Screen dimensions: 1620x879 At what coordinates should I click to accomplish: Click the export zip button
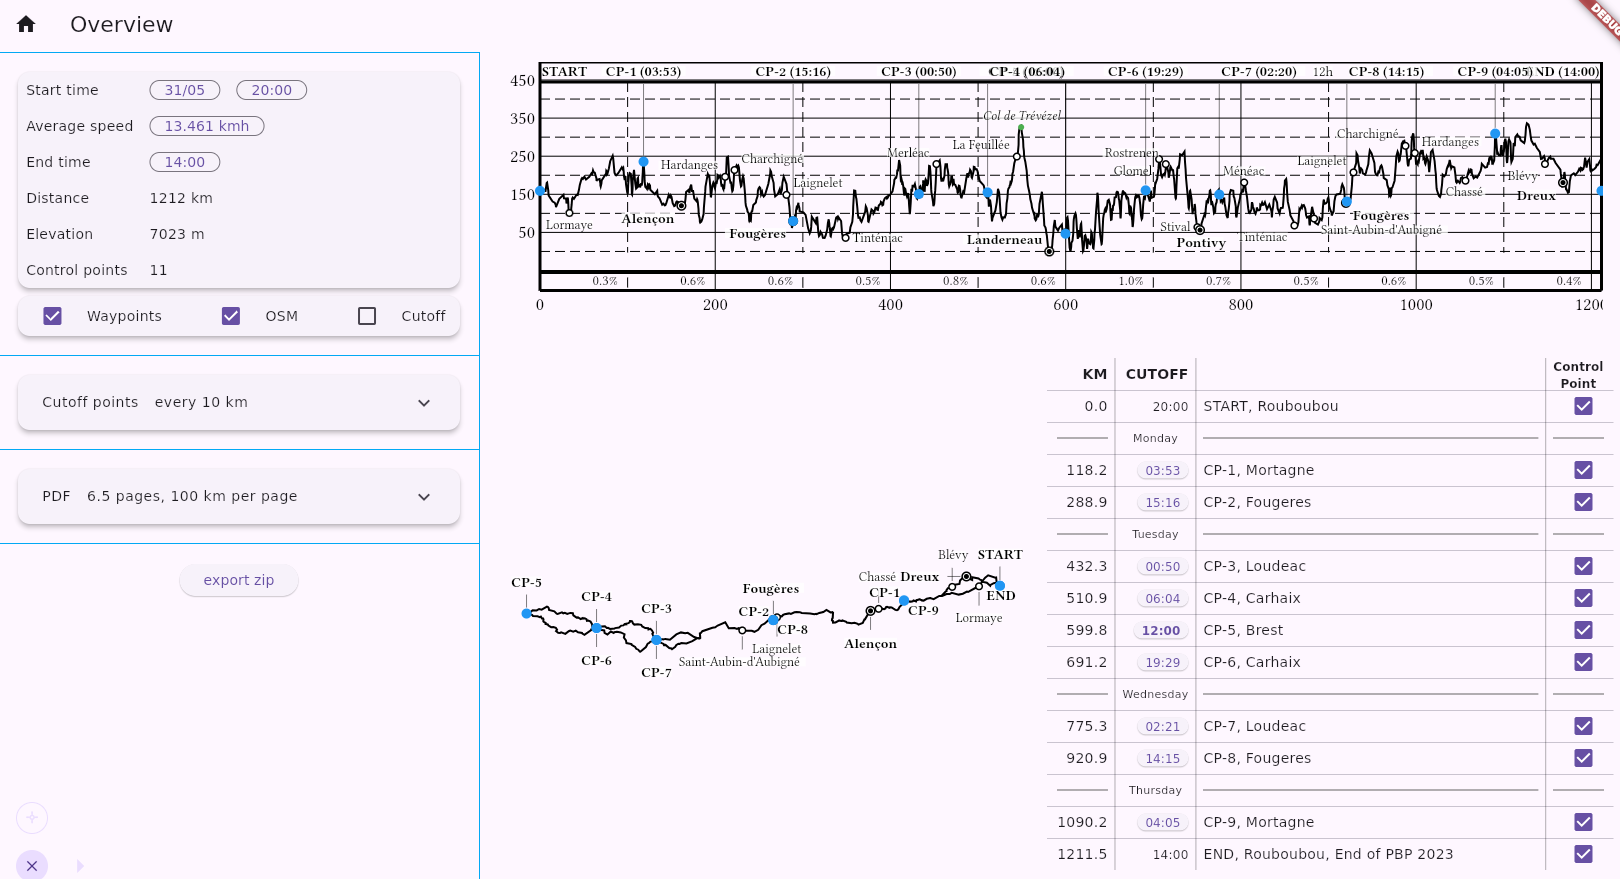[239, 580]
